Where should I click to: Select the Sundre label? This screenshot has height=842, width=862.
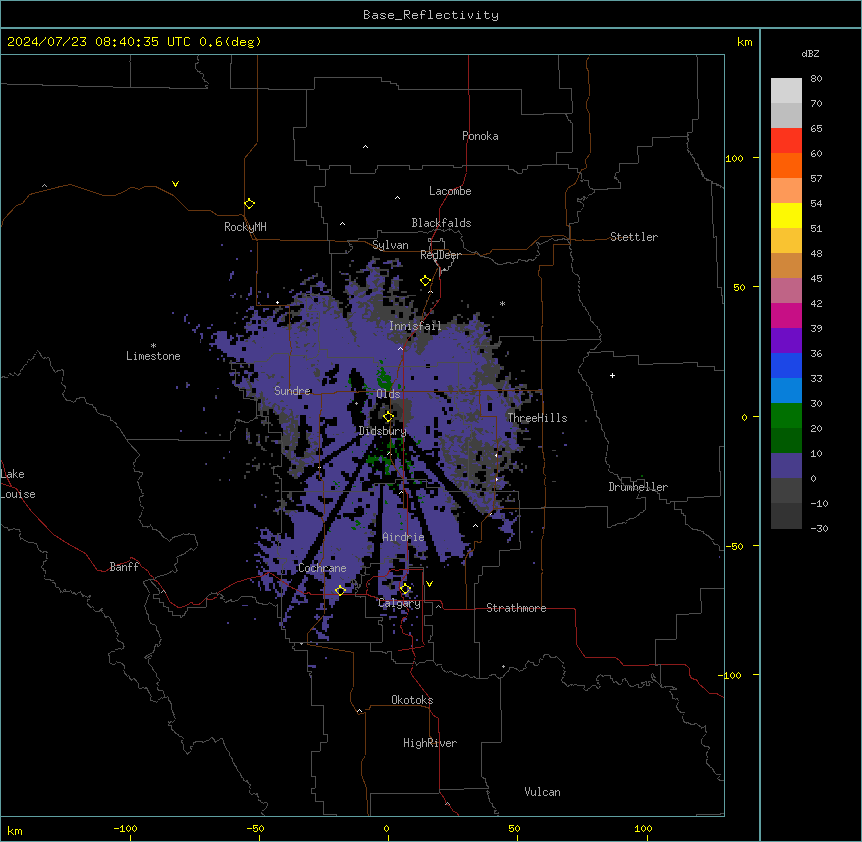292,391
